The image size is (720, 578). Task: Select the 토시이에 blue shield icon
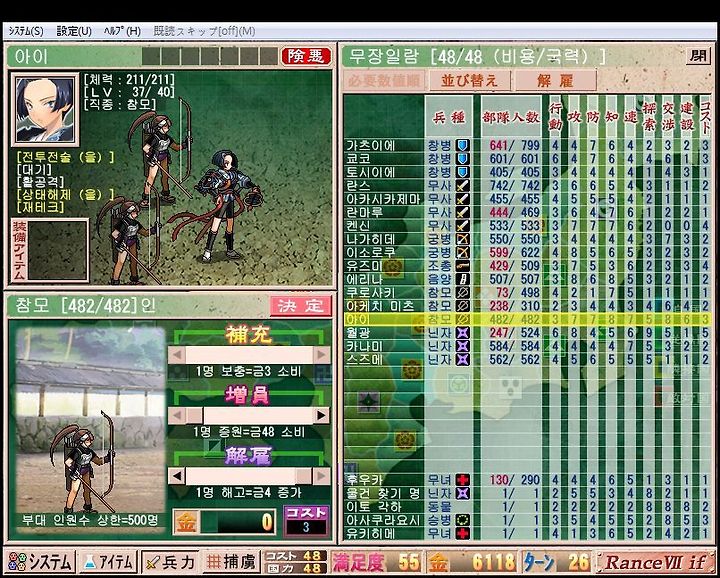coord(463,173)
